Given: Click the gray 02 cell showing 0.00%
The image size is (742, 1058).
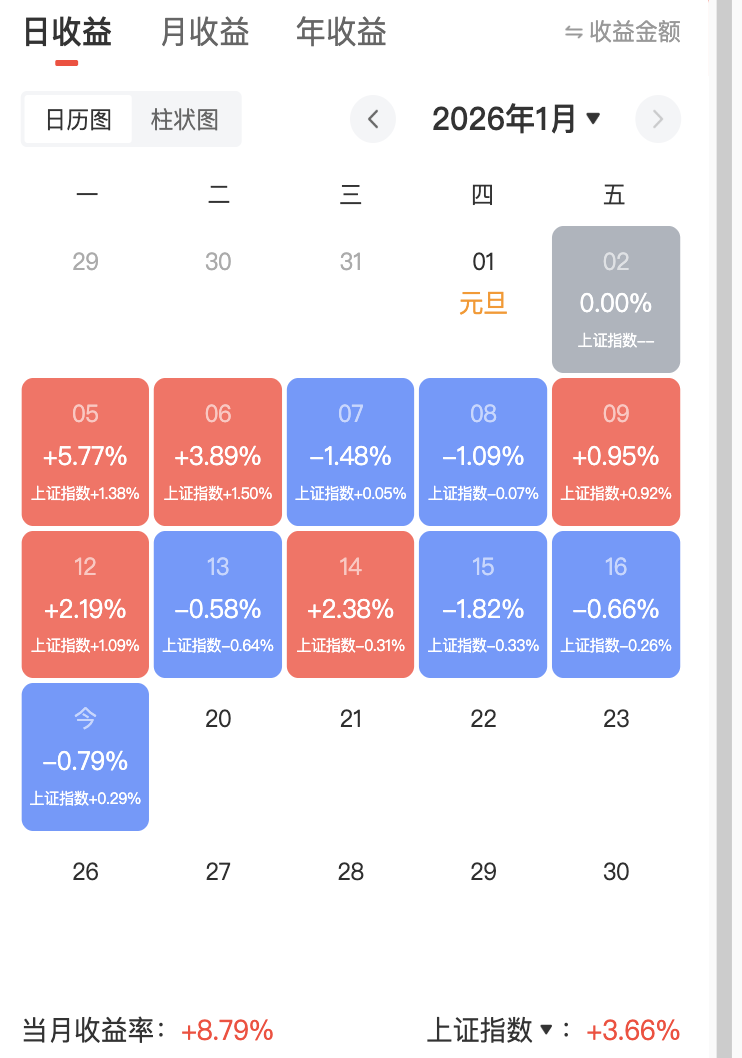Looking at the screenshot, I should click(616, 299).
